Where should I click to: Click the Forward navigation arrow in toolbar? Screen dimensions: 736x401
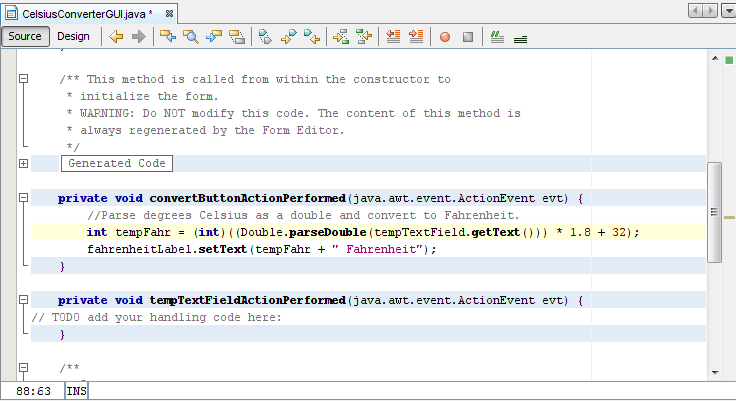click(139, 37)
